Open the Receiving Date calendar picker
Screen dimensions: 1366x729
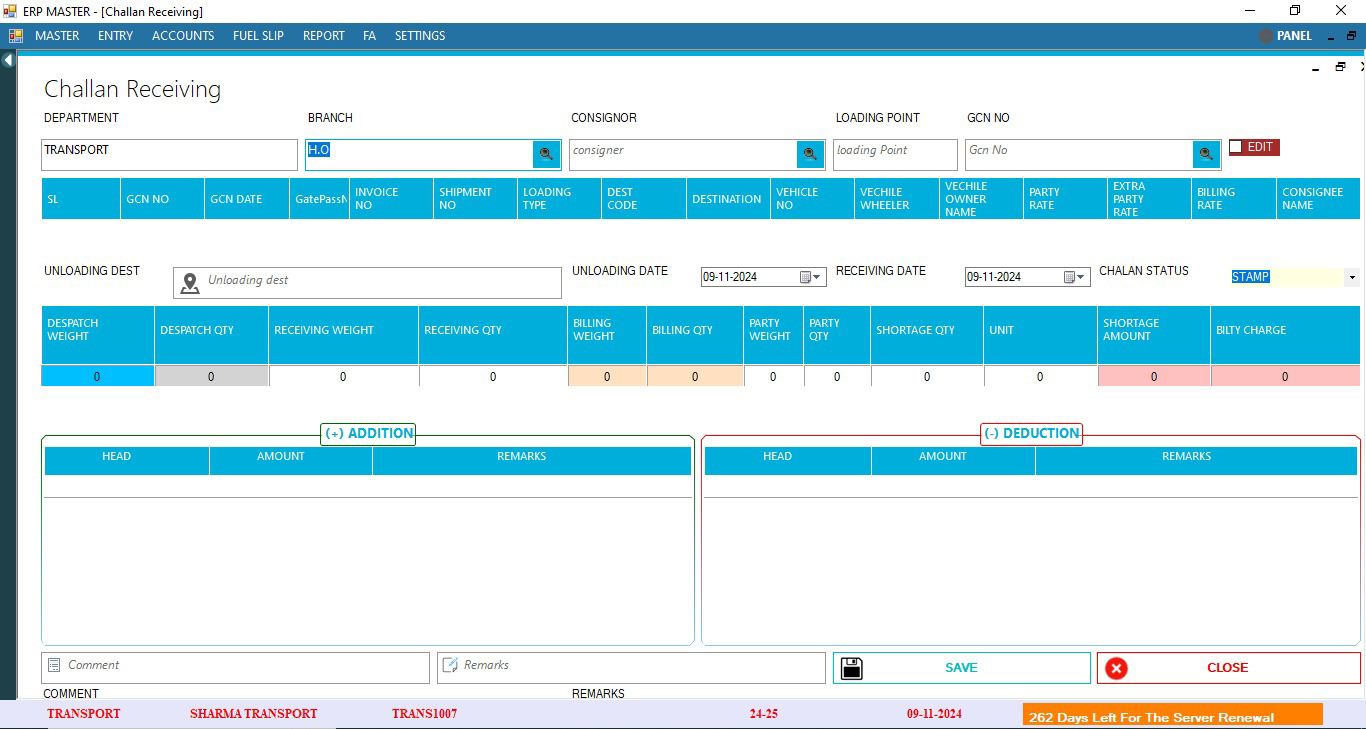pos(1075,277)
